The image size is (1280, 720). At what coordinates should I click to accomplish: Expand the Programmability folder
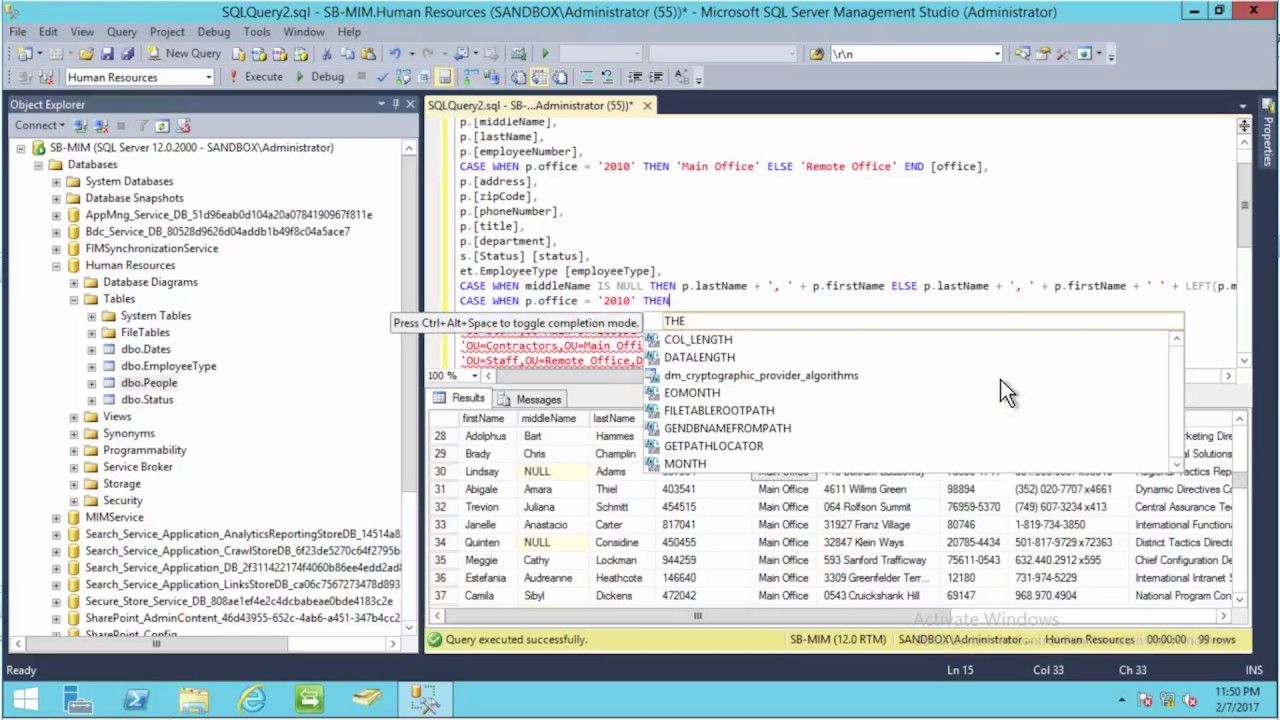(74, 450)
